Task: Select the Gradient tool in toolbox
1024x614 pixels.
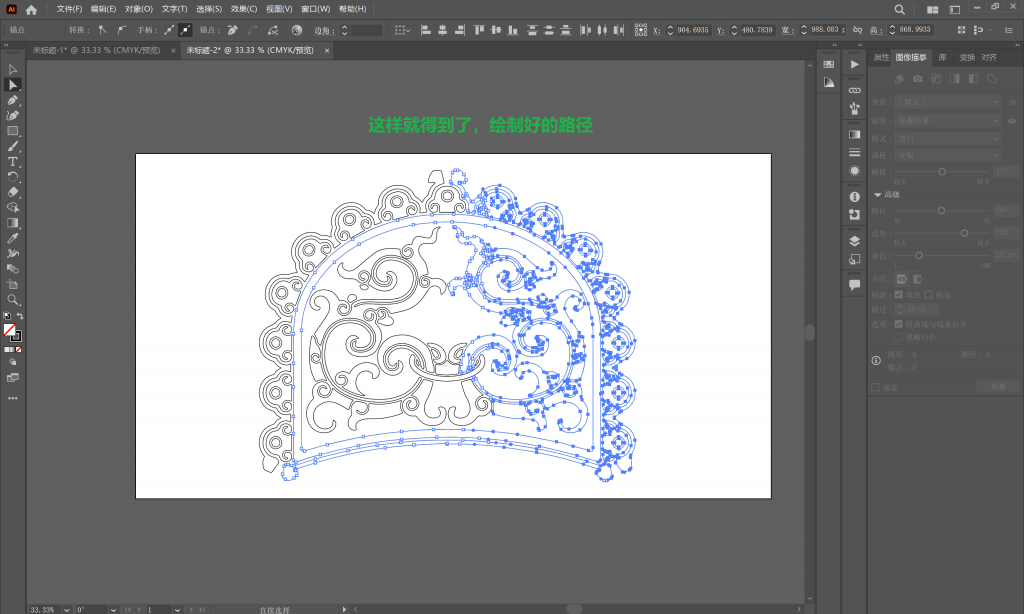Action: (12, 223)
